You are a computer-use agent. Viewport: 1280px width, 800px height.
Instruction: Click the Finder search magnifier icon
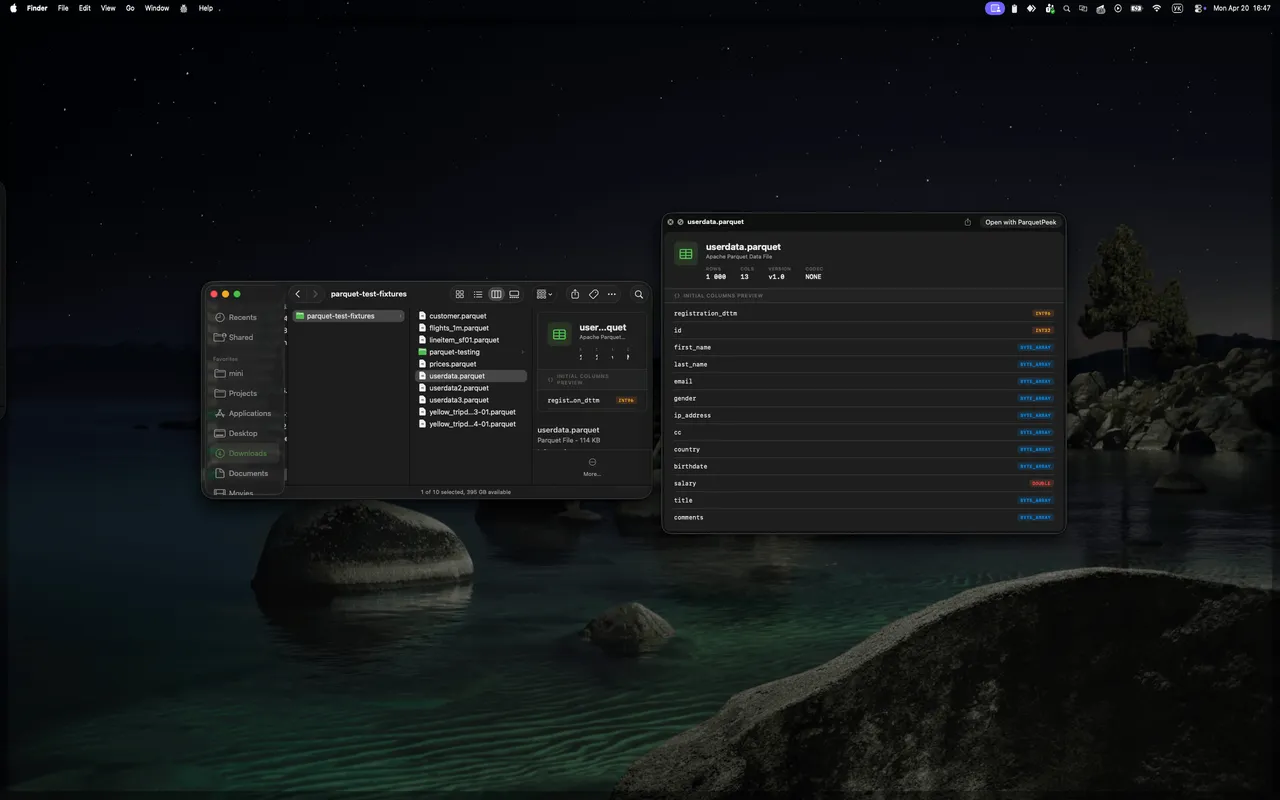tap(639, 294)
